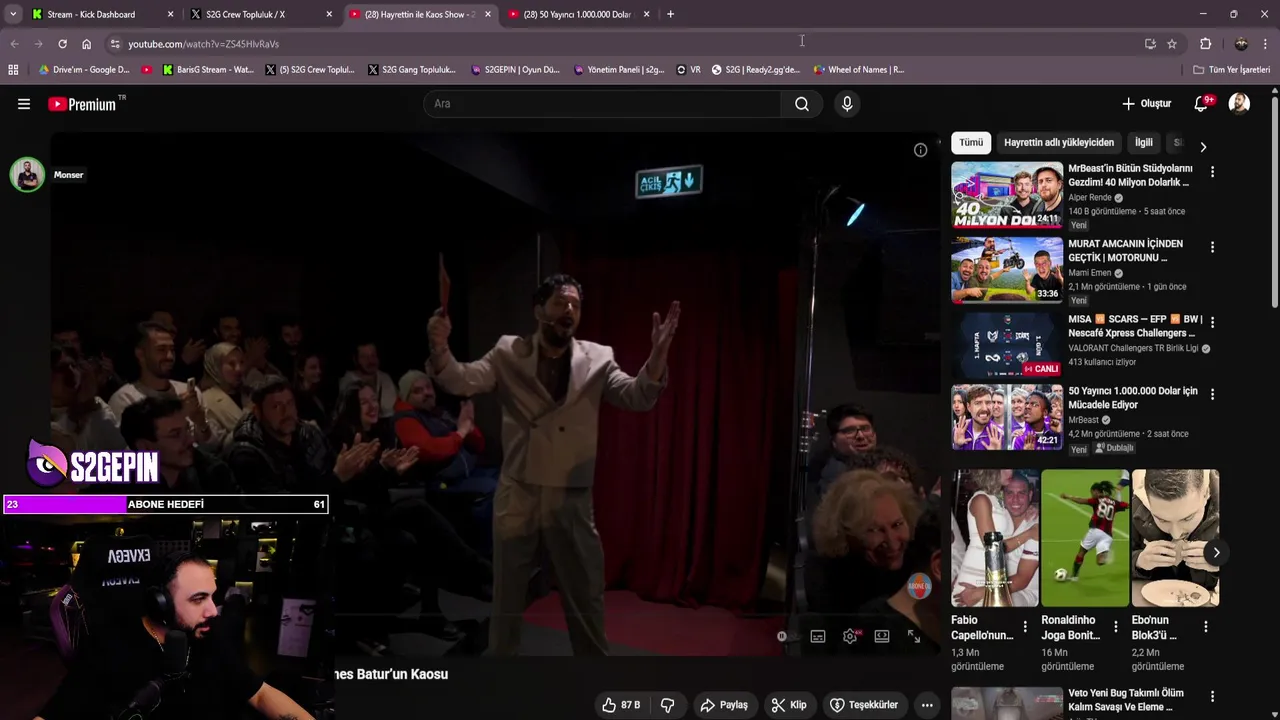Open Wheel of Names bookmark

coord(858,70)
